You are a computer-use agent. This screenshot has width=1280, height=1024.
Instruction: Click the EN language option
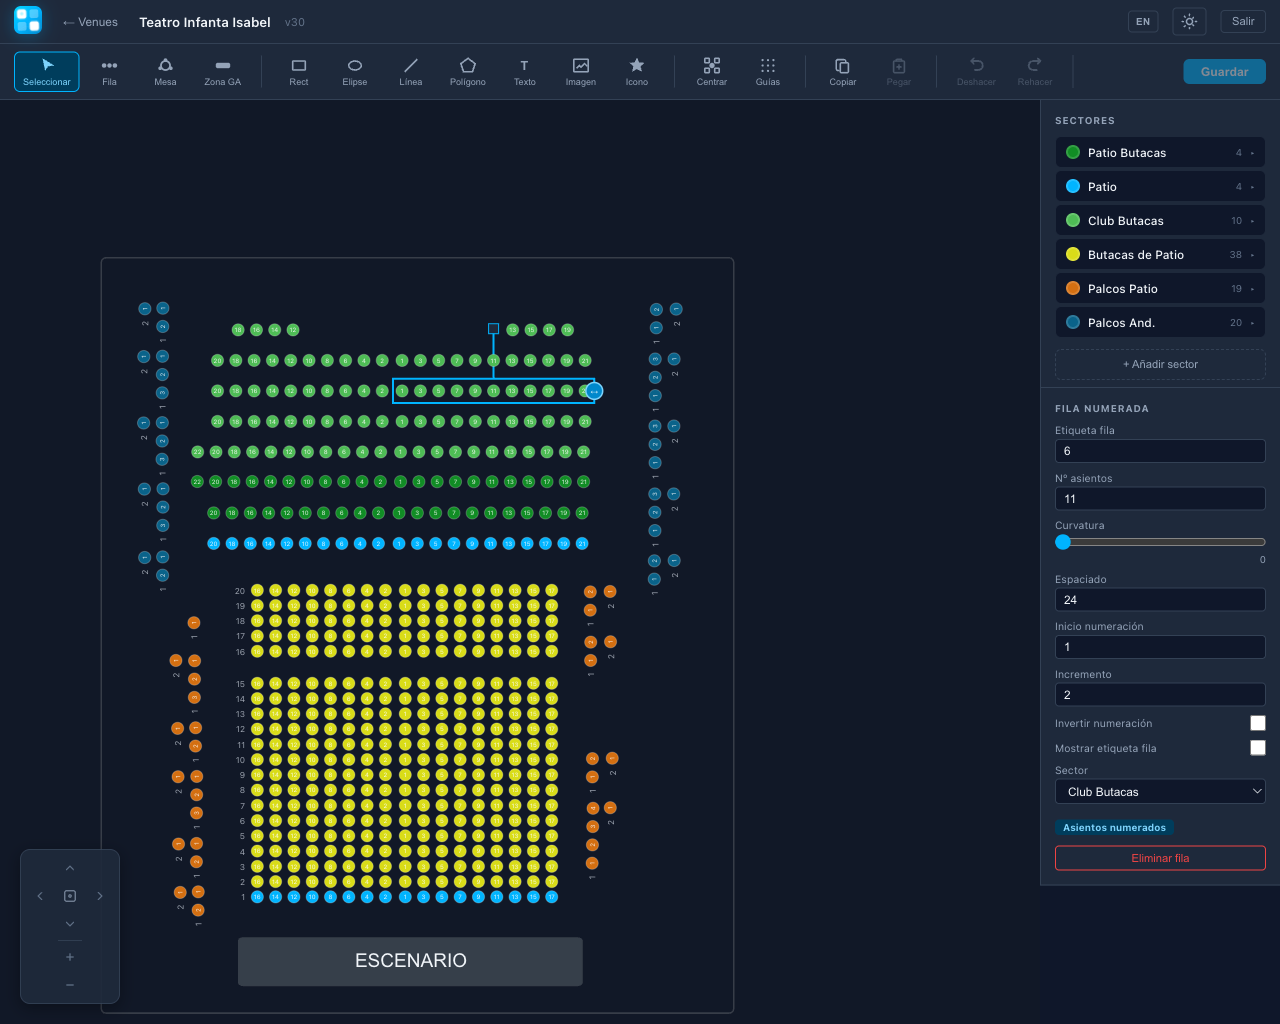pyautogui.click(x=1142, y=20)
